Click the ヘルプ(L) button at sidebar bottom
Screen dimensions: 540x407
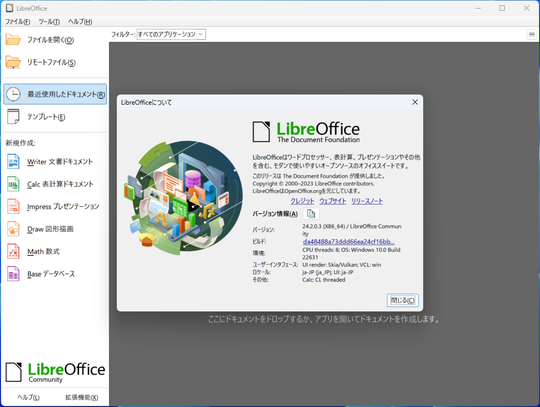29,397
